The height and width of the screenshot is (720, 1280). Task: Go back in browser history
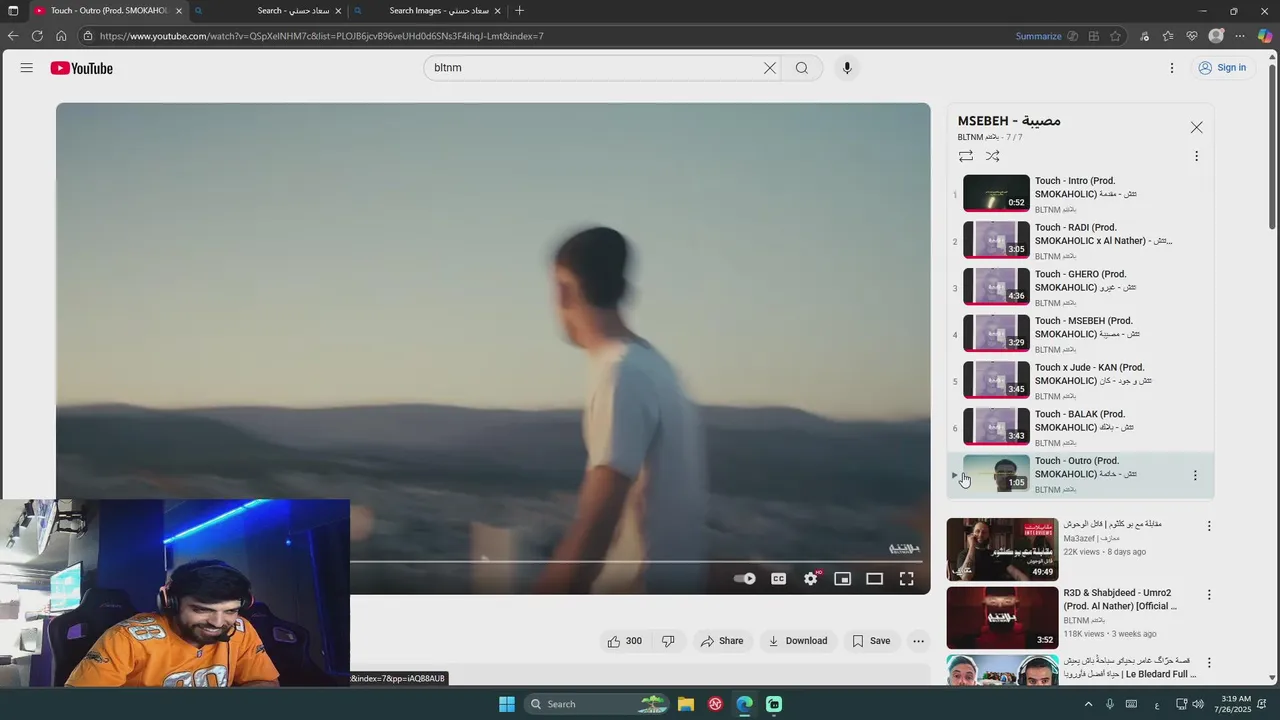[13, 36]
